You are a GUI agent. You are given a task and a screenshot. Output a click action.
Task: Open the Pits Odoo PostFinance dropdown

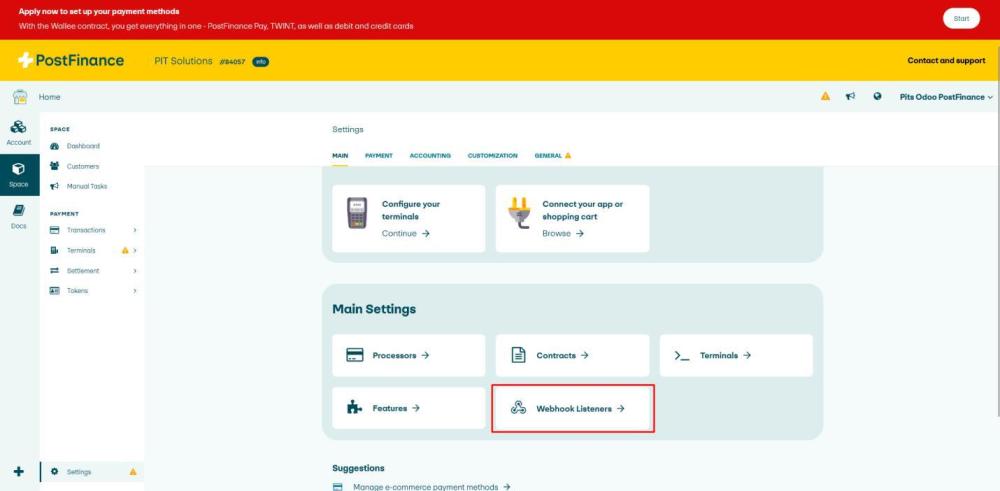[946, 97]
